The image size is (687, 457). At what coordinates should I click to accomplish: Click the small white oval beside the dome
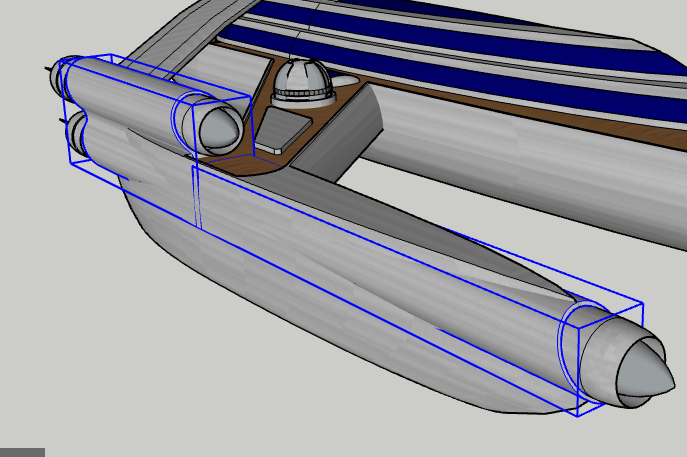[x=343, y=79]
